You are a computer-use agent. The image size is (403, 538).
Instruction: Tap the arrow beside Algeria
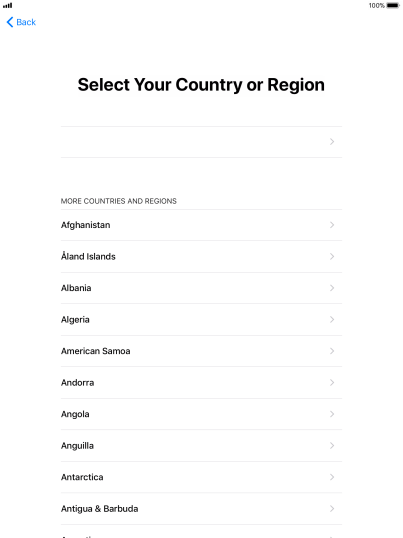click(332, 320)
